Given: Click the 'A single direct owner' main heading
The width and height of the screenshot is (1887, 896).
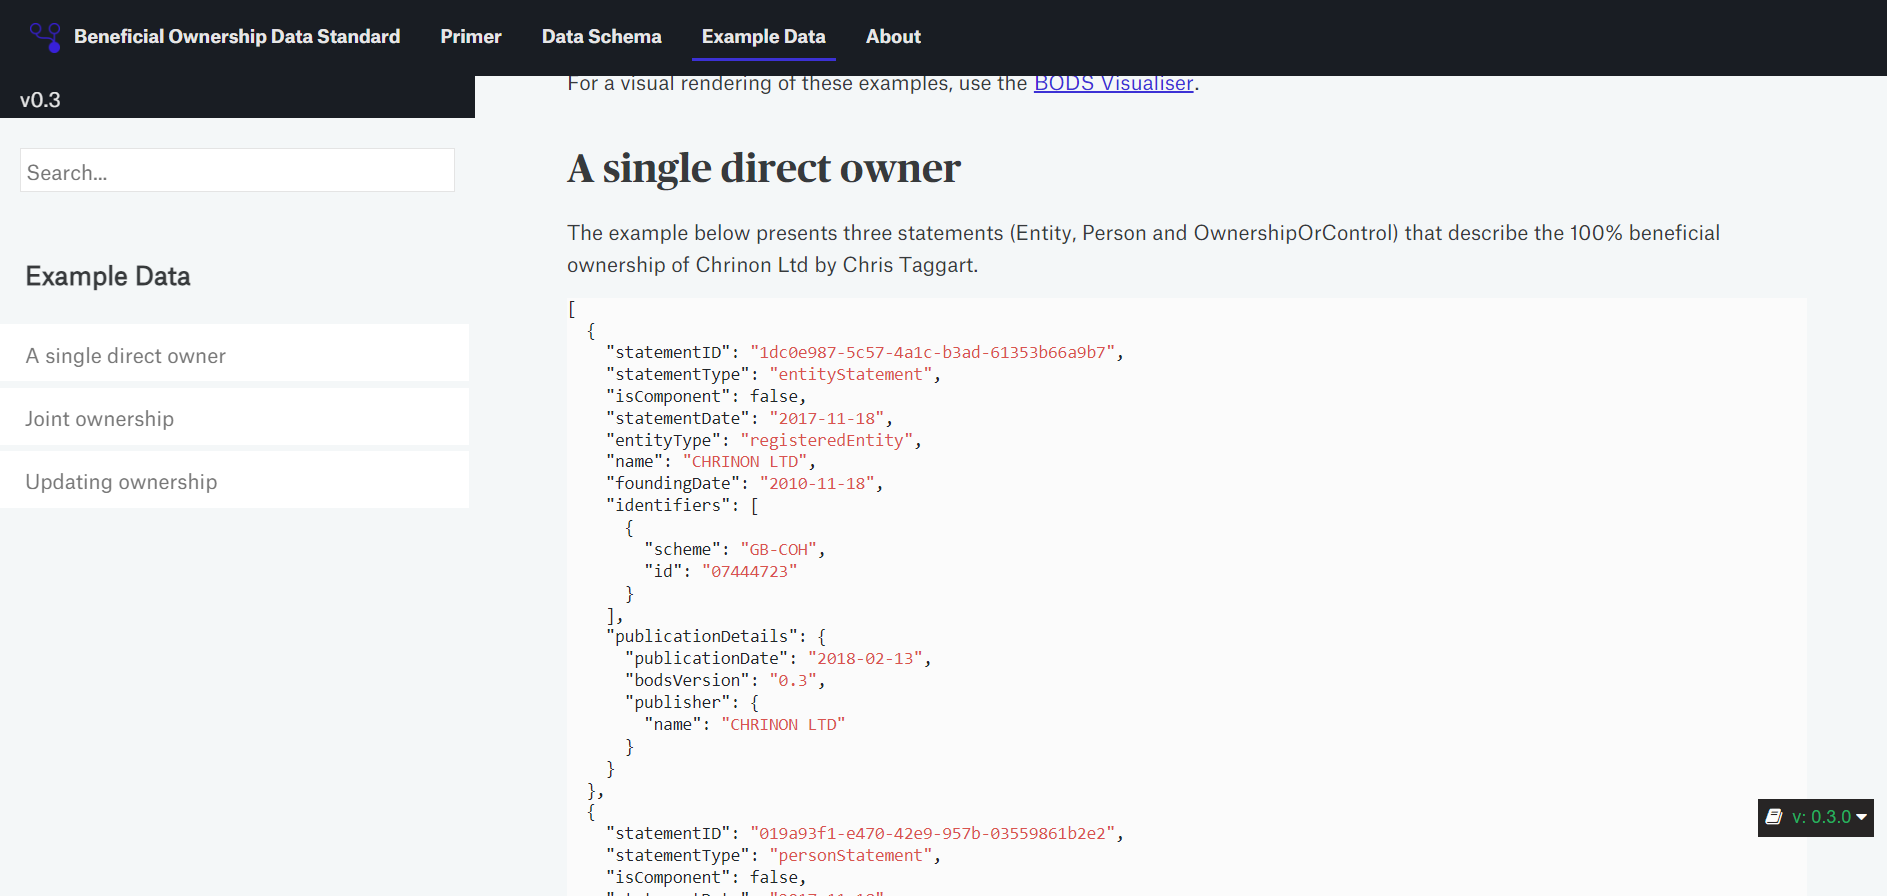Looking at the screenshot, I should point(763,168).
